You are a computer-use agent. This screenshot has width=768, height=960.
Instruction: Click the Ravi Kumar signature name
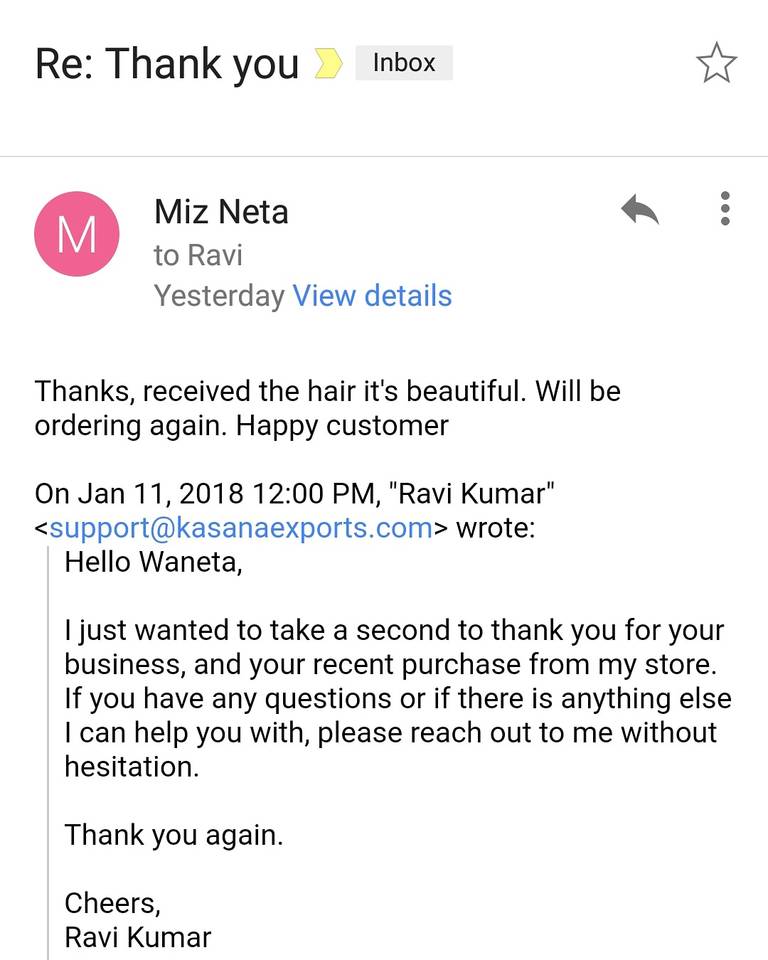pyautogui.click(x=138, y=938)
